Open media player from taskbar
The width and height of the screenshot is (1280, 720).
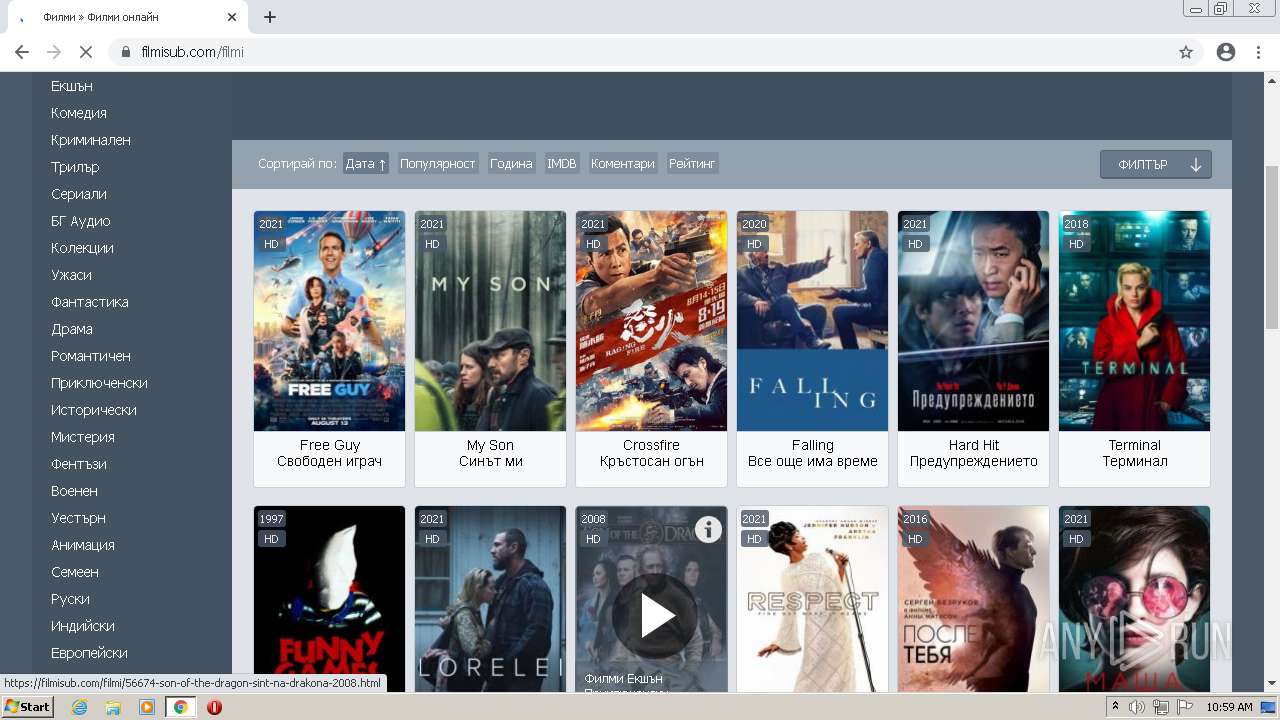[x=147, y=707]
